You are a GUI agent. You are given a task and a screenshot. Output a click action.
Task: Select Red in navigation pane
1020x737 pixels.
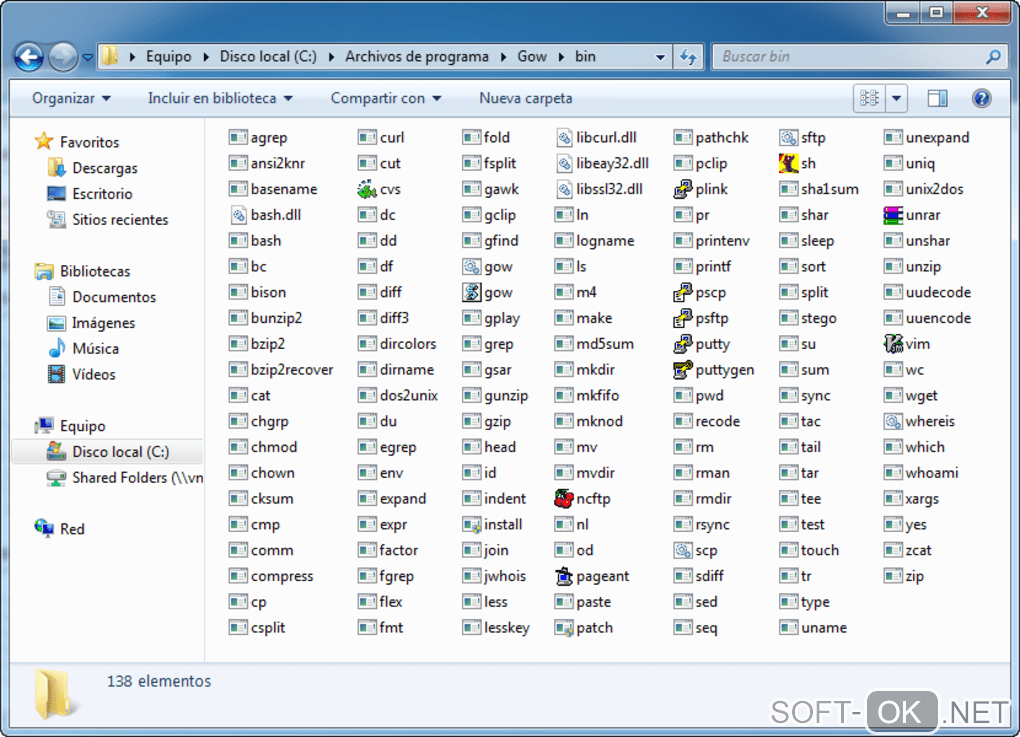click(72, 529)
